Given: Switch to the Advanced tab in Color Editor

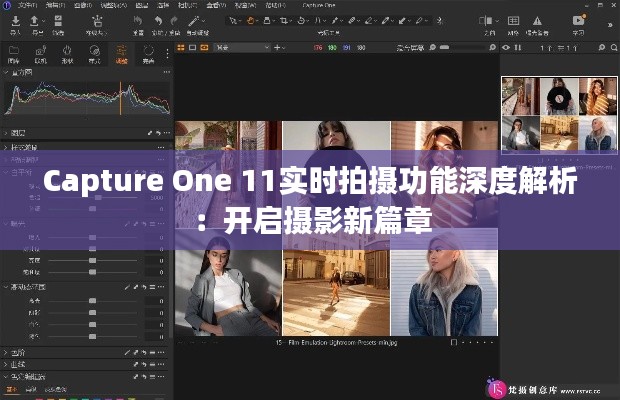Looking at the screenshot, I should pyautogui.click(x=31, y=389).
